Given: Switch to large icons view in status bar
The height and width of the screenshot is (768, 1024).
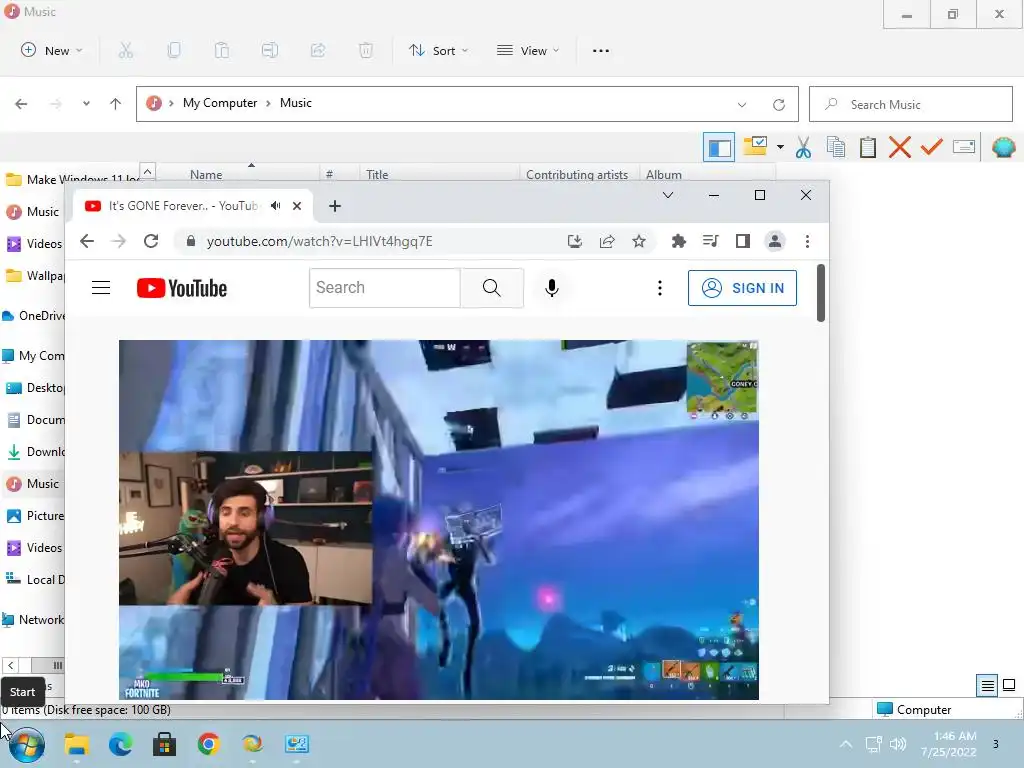Looking at the screenshot, I should [1009, 685].
